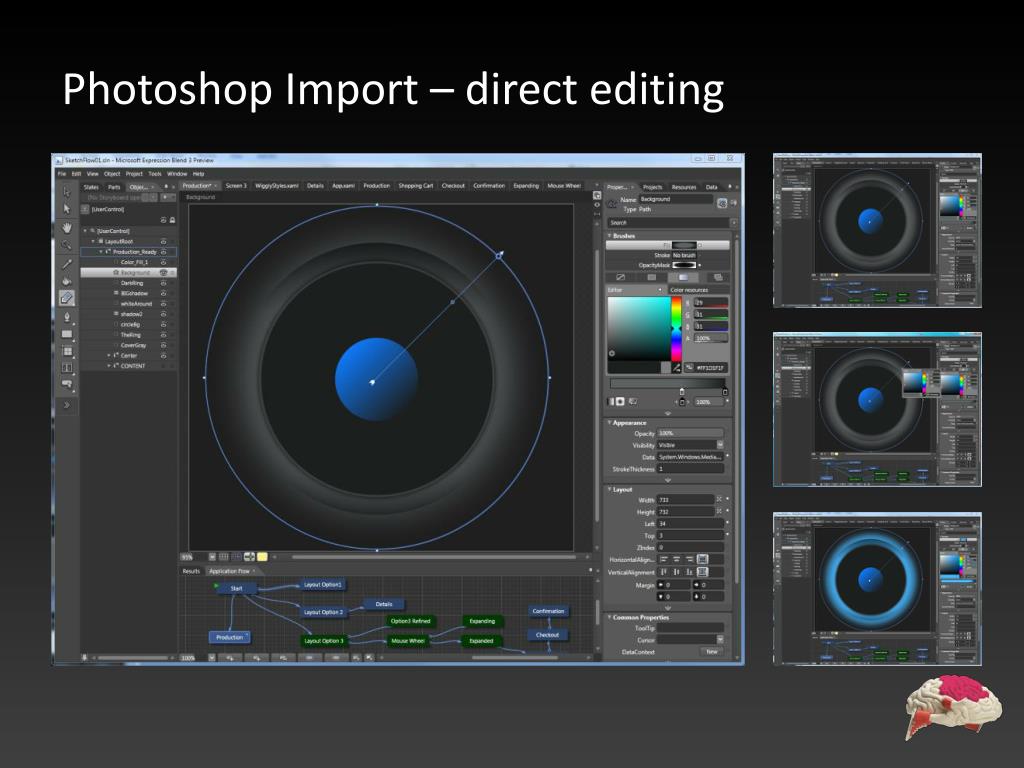Open the Asset Library chevrons
1024x768 pixels.
[x=67, y=405]
